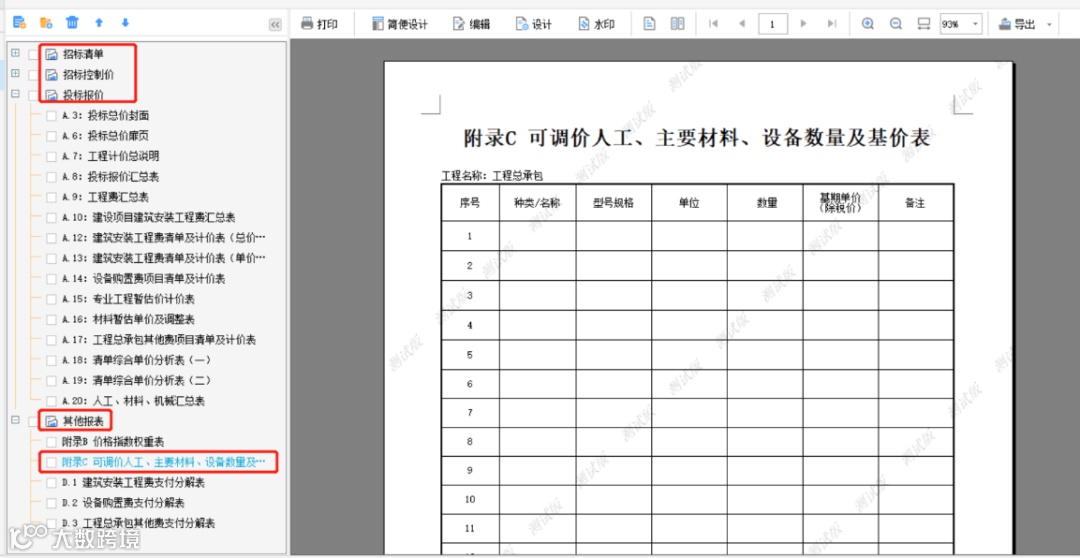The image size is (1080, 558).
Task: Open the 设计 design tool
Action: 534,24
